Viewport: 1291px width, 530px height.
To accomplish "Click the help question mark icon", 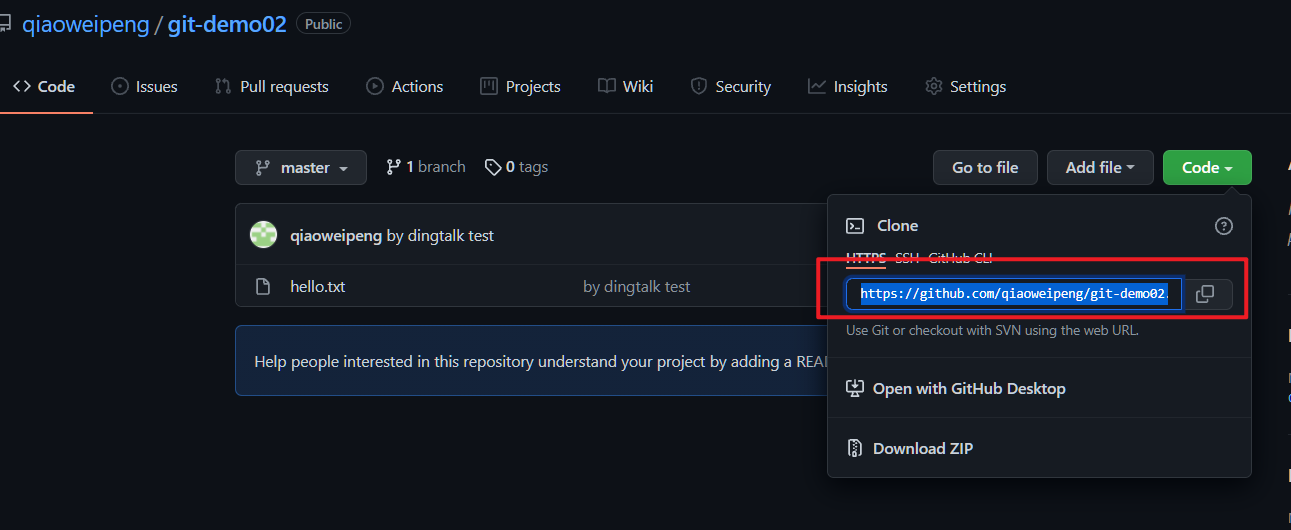I will click(x=1223, y=226).
